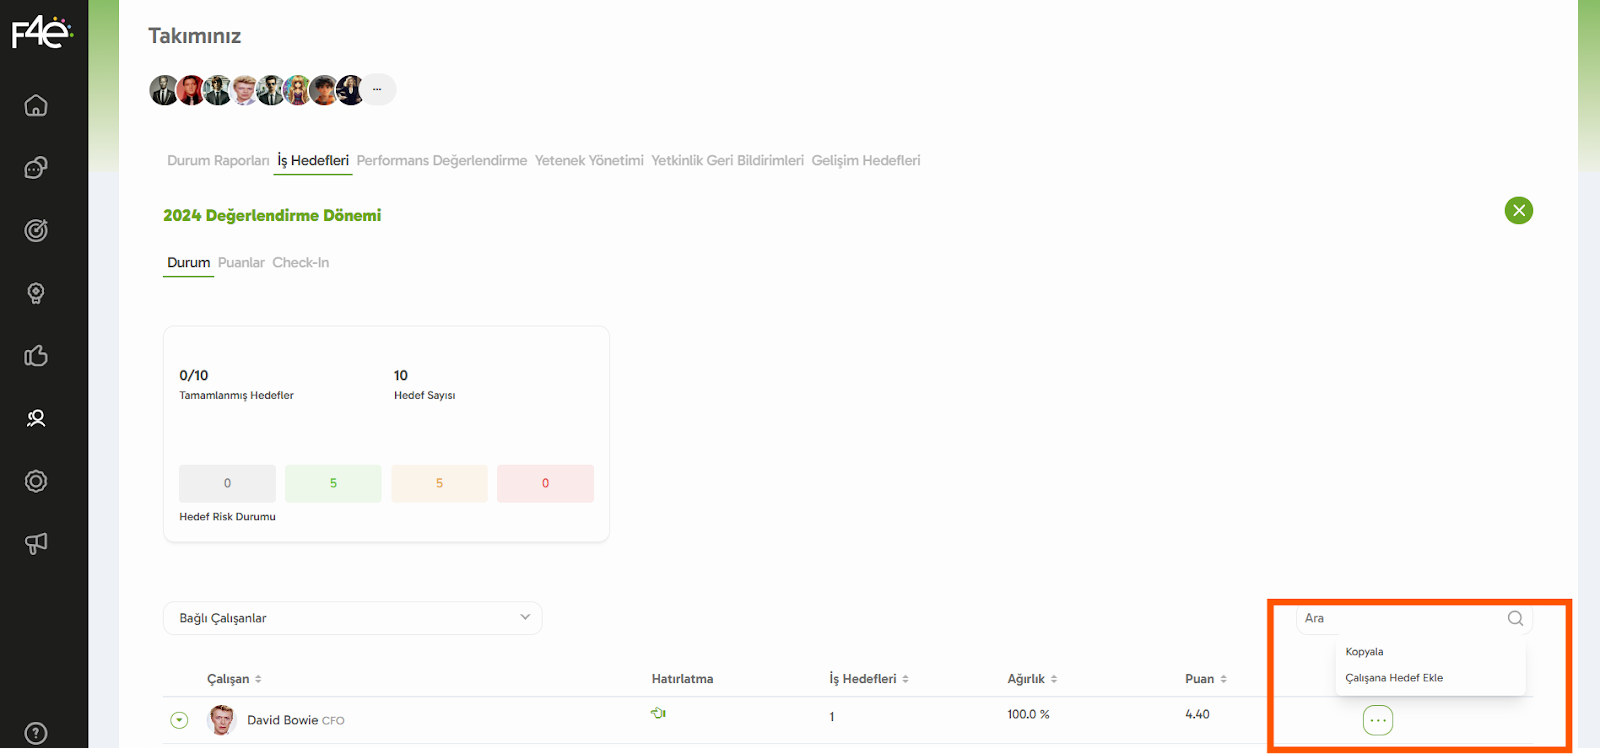1600x754 pixels.
Task: Click the green risk status box
Action: pos(333,483)
